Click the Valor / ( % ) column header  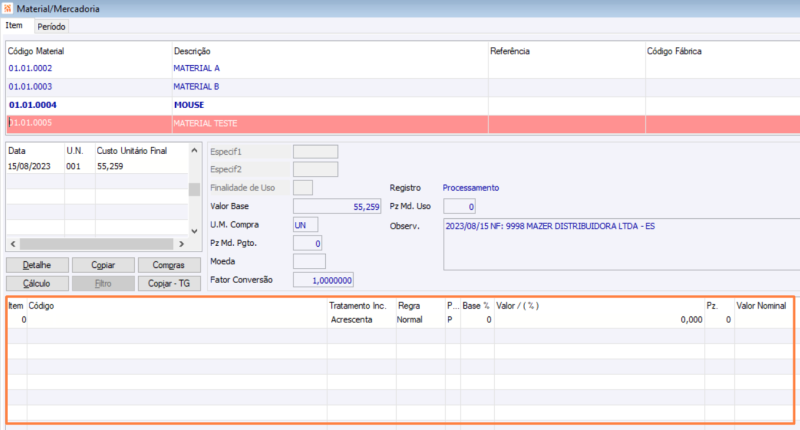coord(517,306)
